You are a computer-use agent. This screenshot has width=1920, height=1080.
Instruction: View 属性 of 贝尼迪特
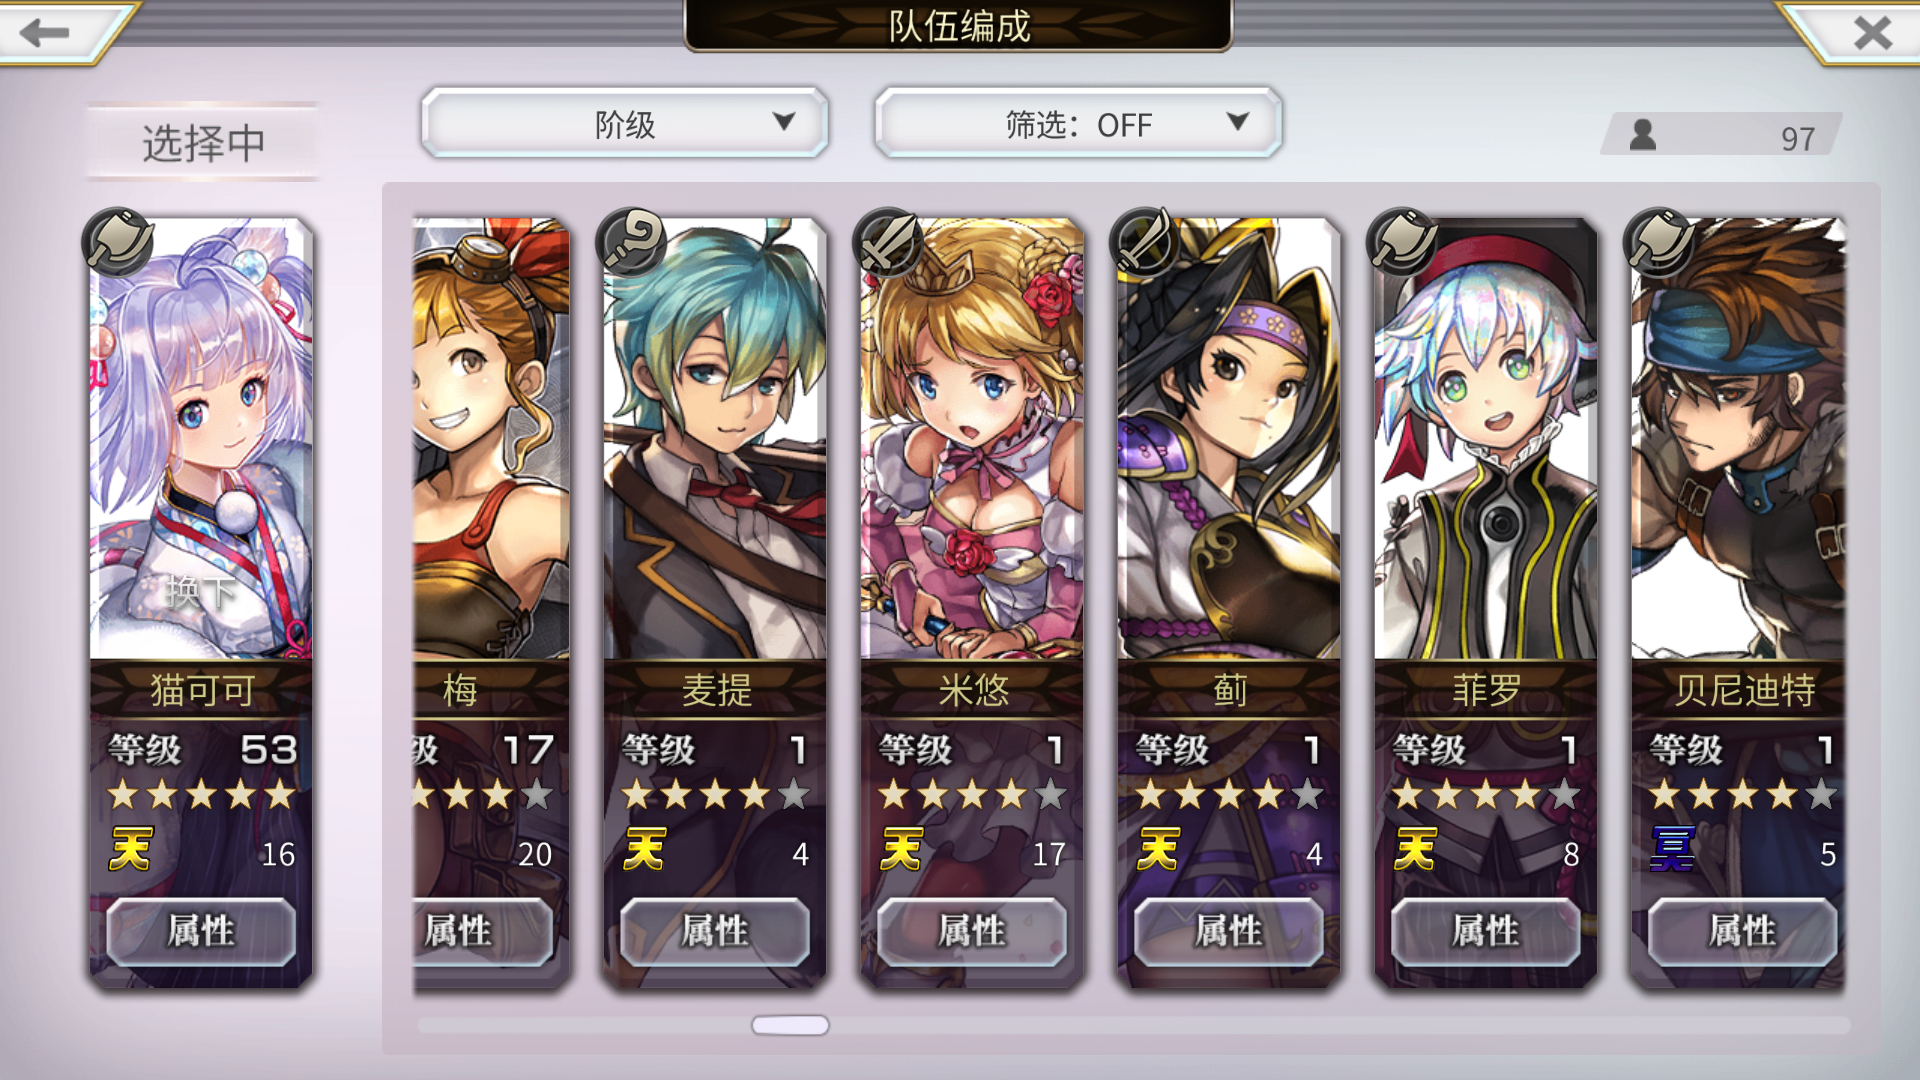[x=1743, y=931]
